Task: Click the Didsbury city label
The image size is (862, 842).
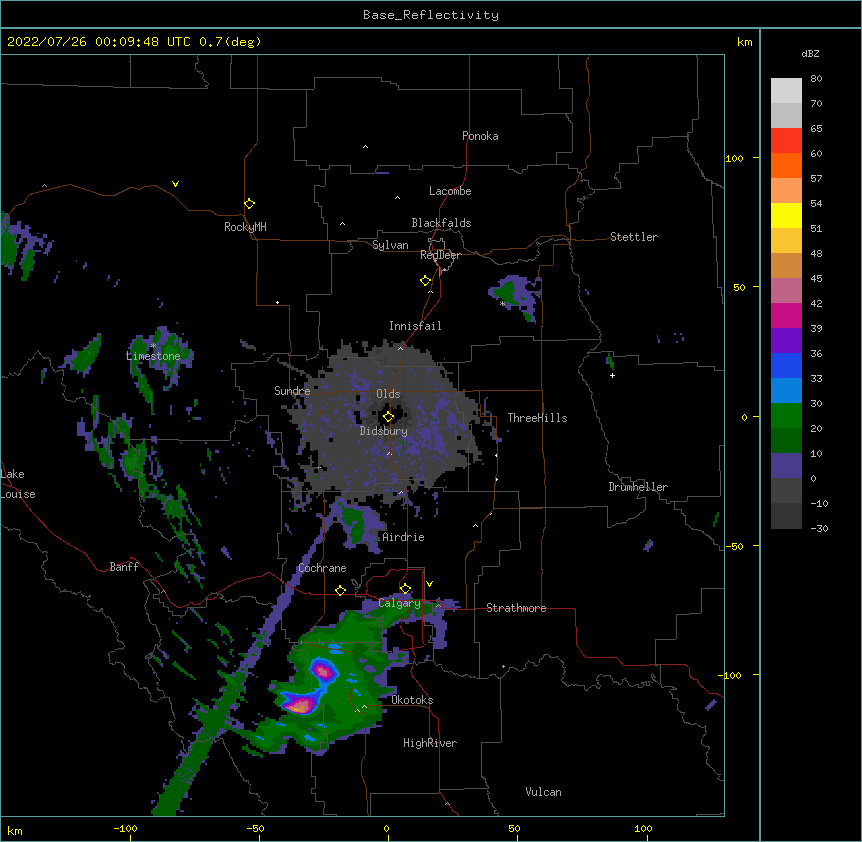Action: pos(384,431)
